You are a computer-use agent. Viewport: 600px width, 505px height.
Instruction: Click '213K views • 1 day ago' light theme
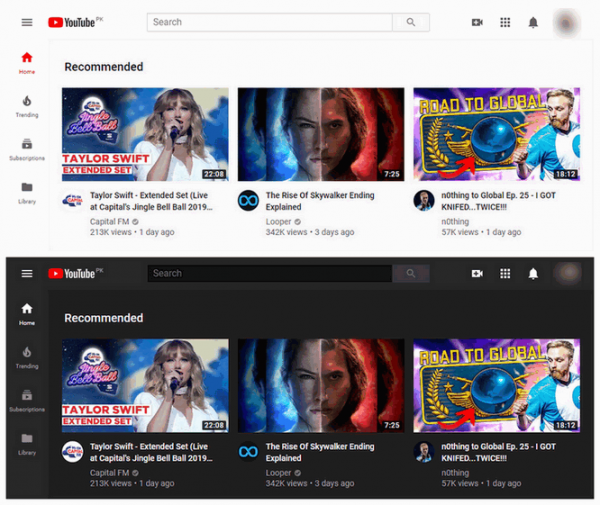click(x=132, y=232)
